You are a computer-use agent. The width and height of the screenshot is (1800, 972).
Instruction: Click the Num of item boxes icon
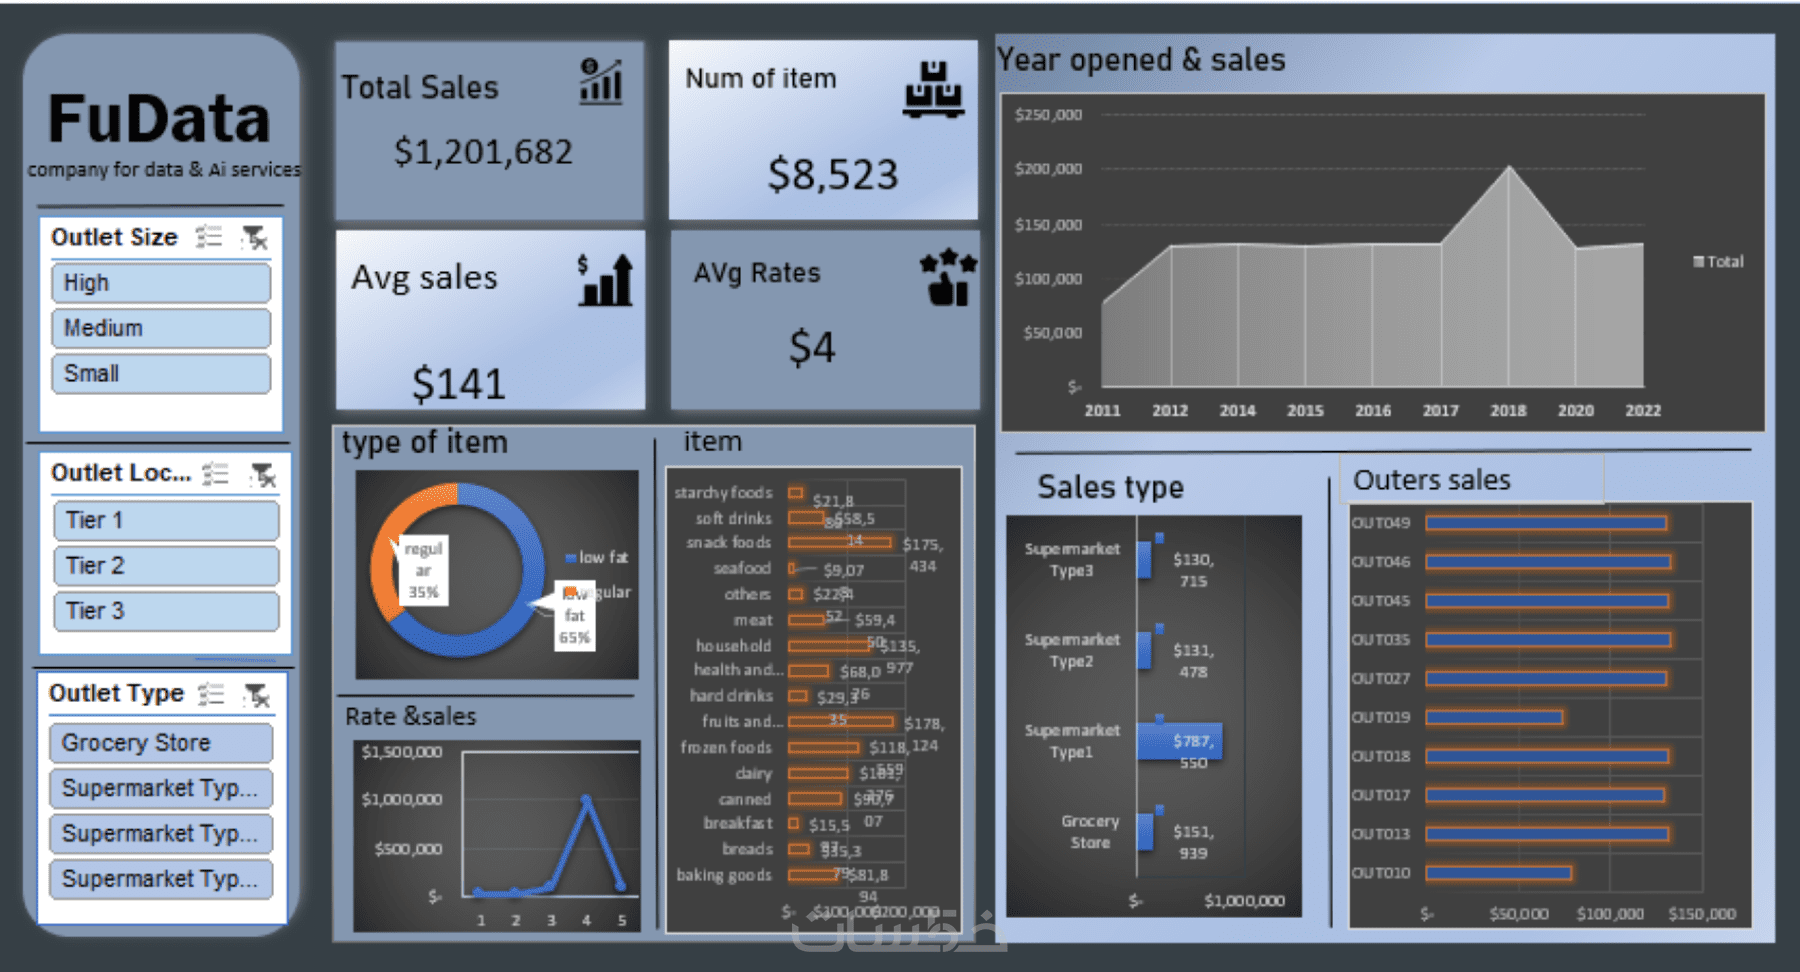coord(934,90)
